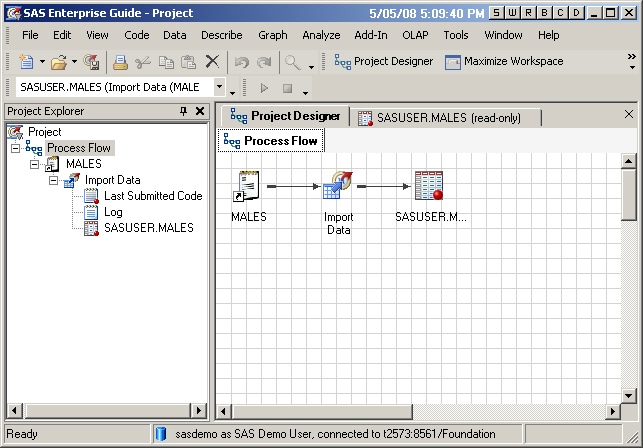The height and width of the screenshot is (448, 643).
Task: Open the SASUSER.MALES combo box dropdown
Action: (219, 88)
